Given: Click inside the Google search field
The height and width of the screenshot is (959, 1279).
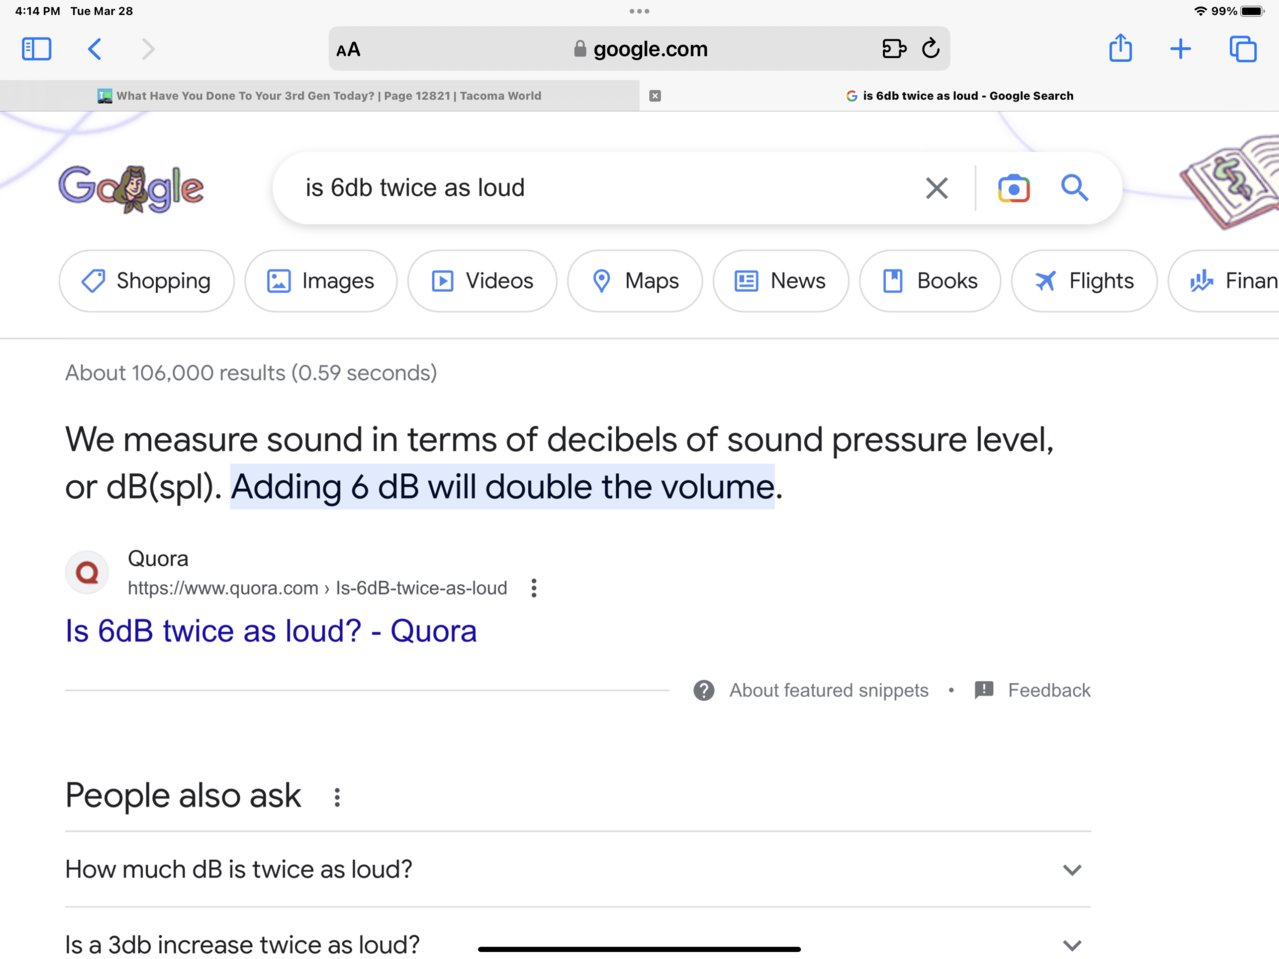Looking at the screenshot, I should click(600, 188).
